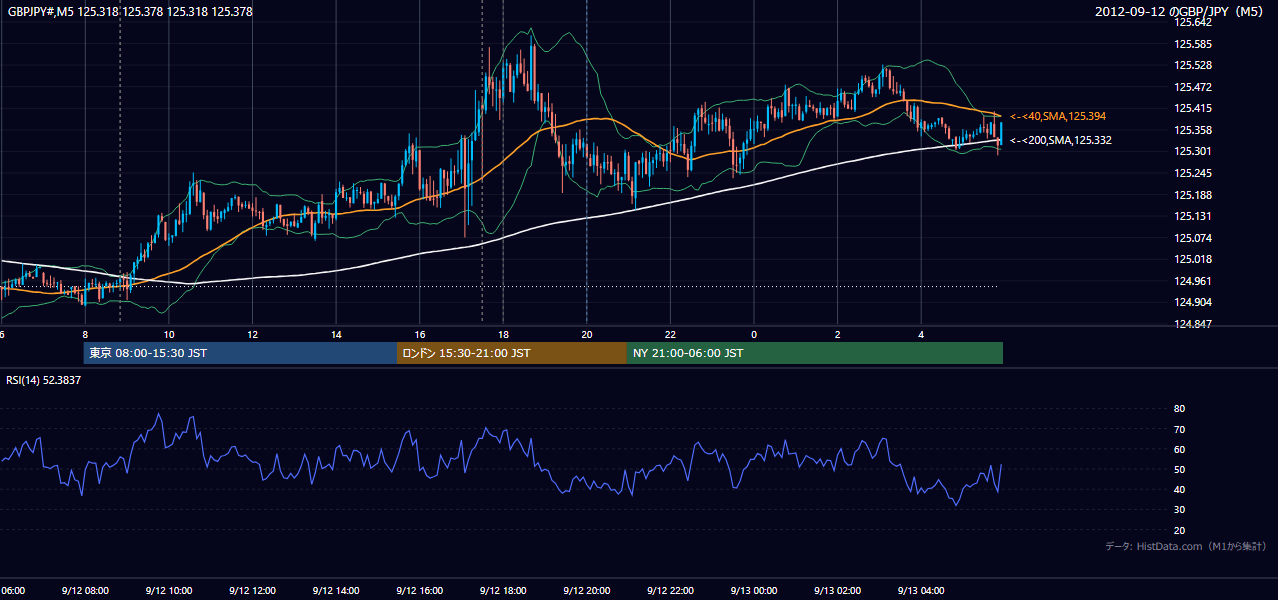Image resolution: width=1278 pixels, height=600 pixels.
Task: Click the 9/13 02:00 date label
Action: pyautogui.click(x=838, y=591)
